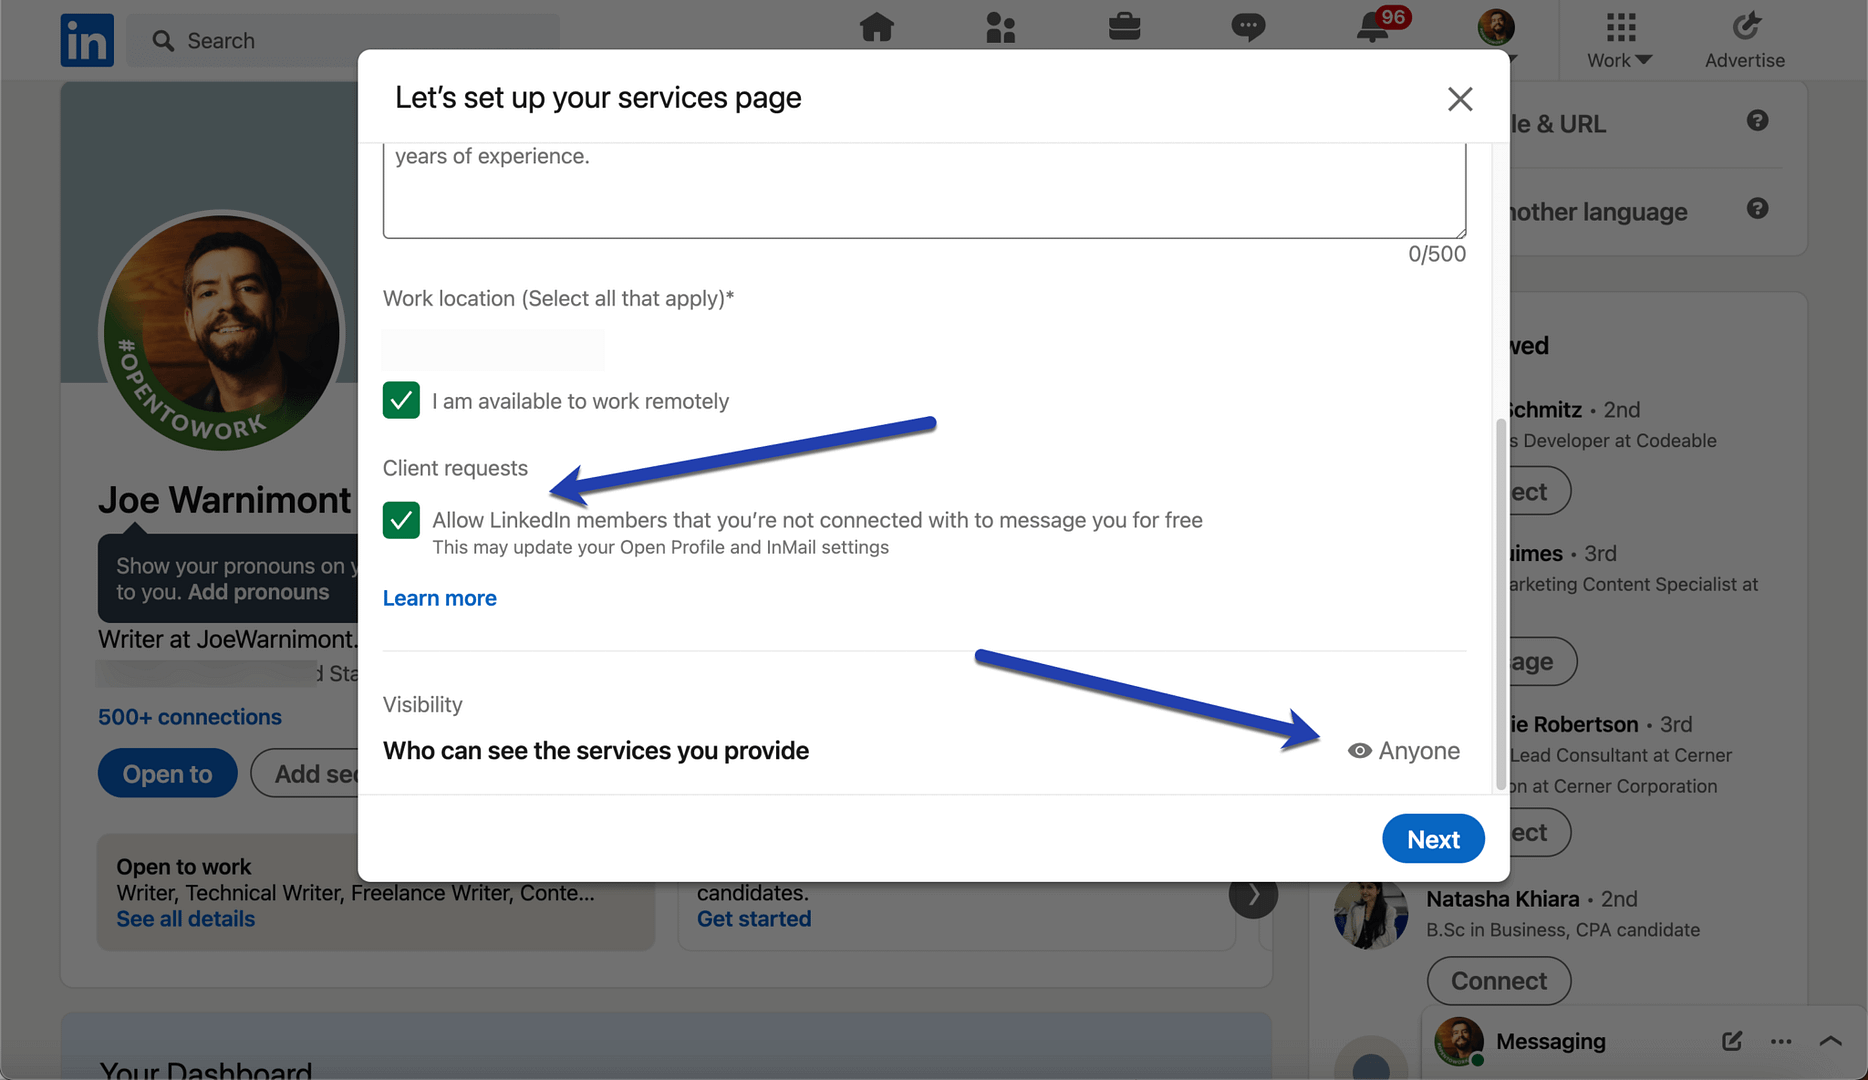Open the three-dot menu in Messaging panel

1781,1041
